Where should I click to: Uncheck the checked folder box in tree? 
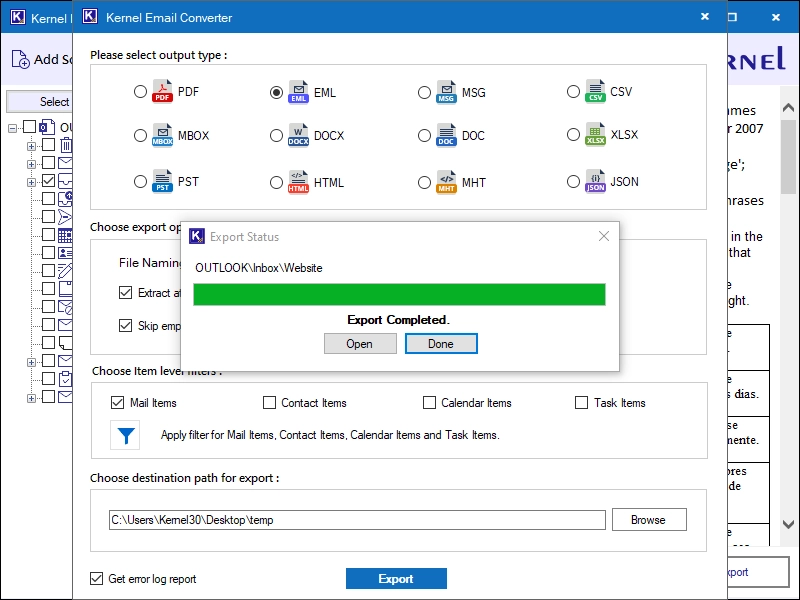point(48,181)
